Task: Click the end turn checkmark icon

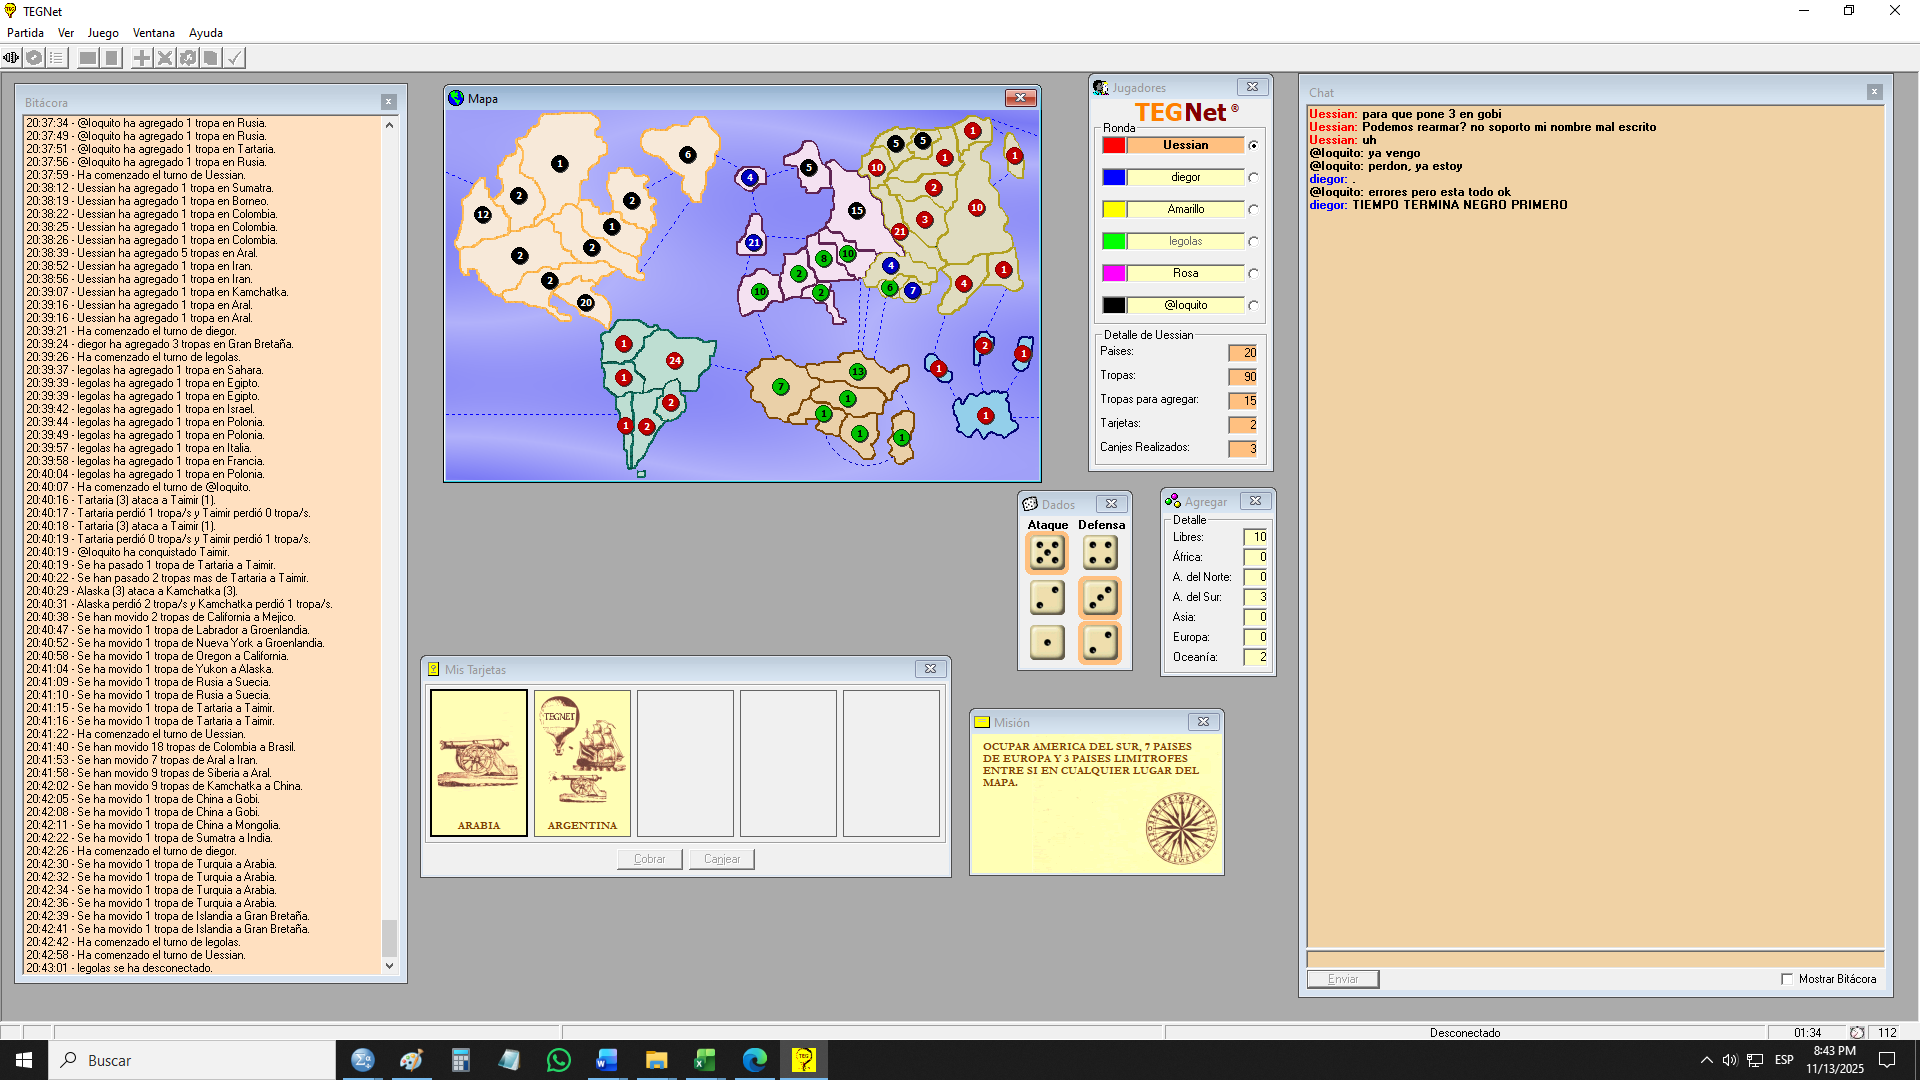Action: (234, 58)
